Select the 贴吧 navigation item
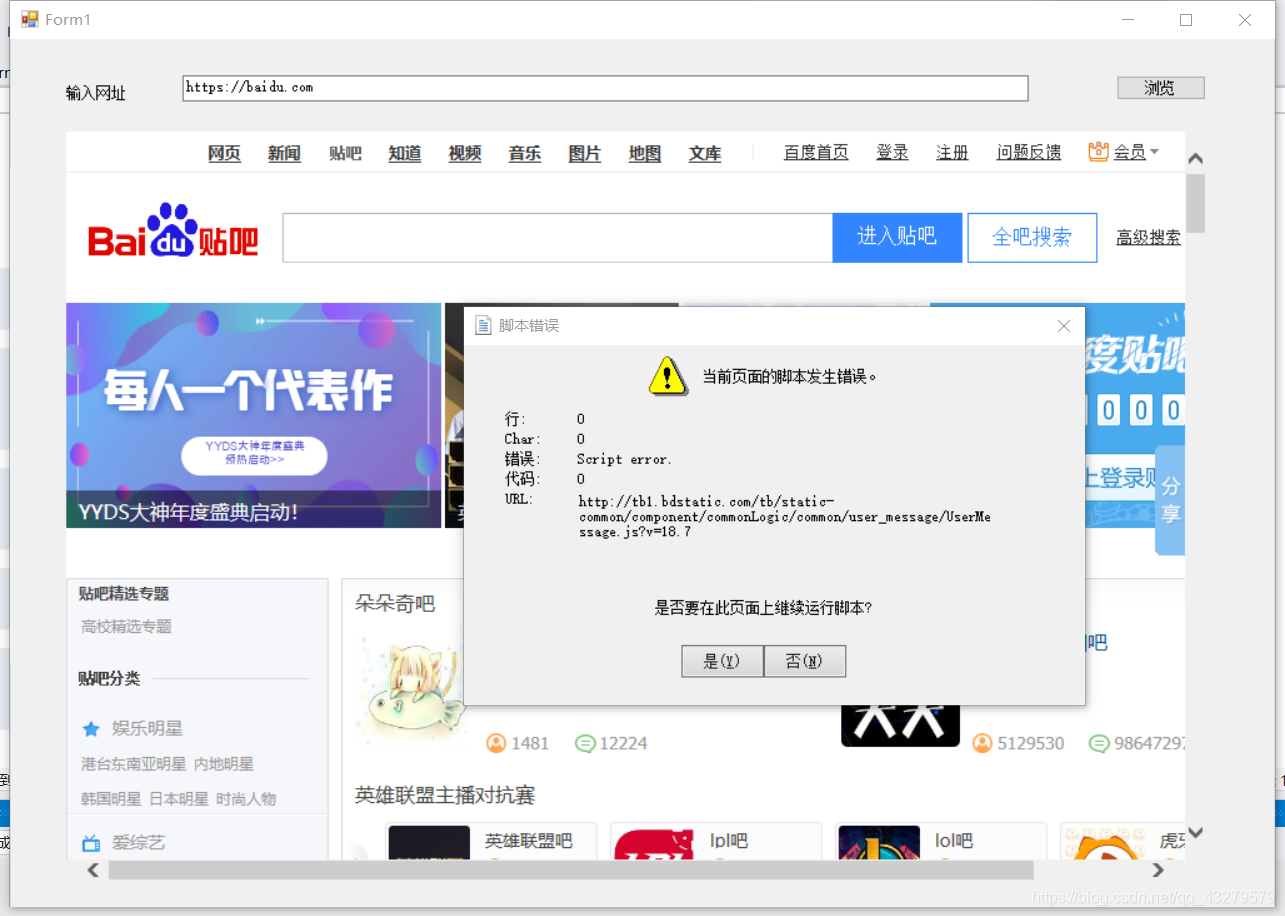This screenshot has width=1285, height=916. click(345, 153)
